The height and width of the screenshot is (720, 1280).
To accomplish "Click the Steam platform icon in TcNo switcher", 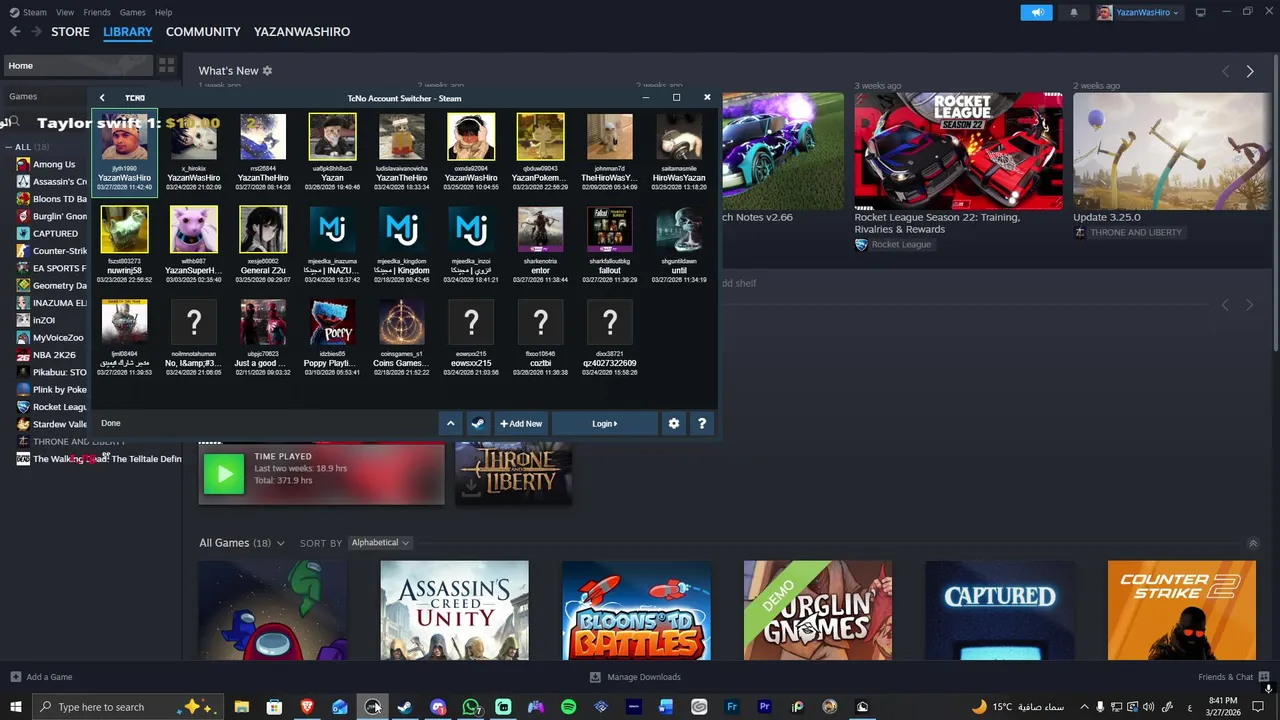I will click(x=478, y=423).
